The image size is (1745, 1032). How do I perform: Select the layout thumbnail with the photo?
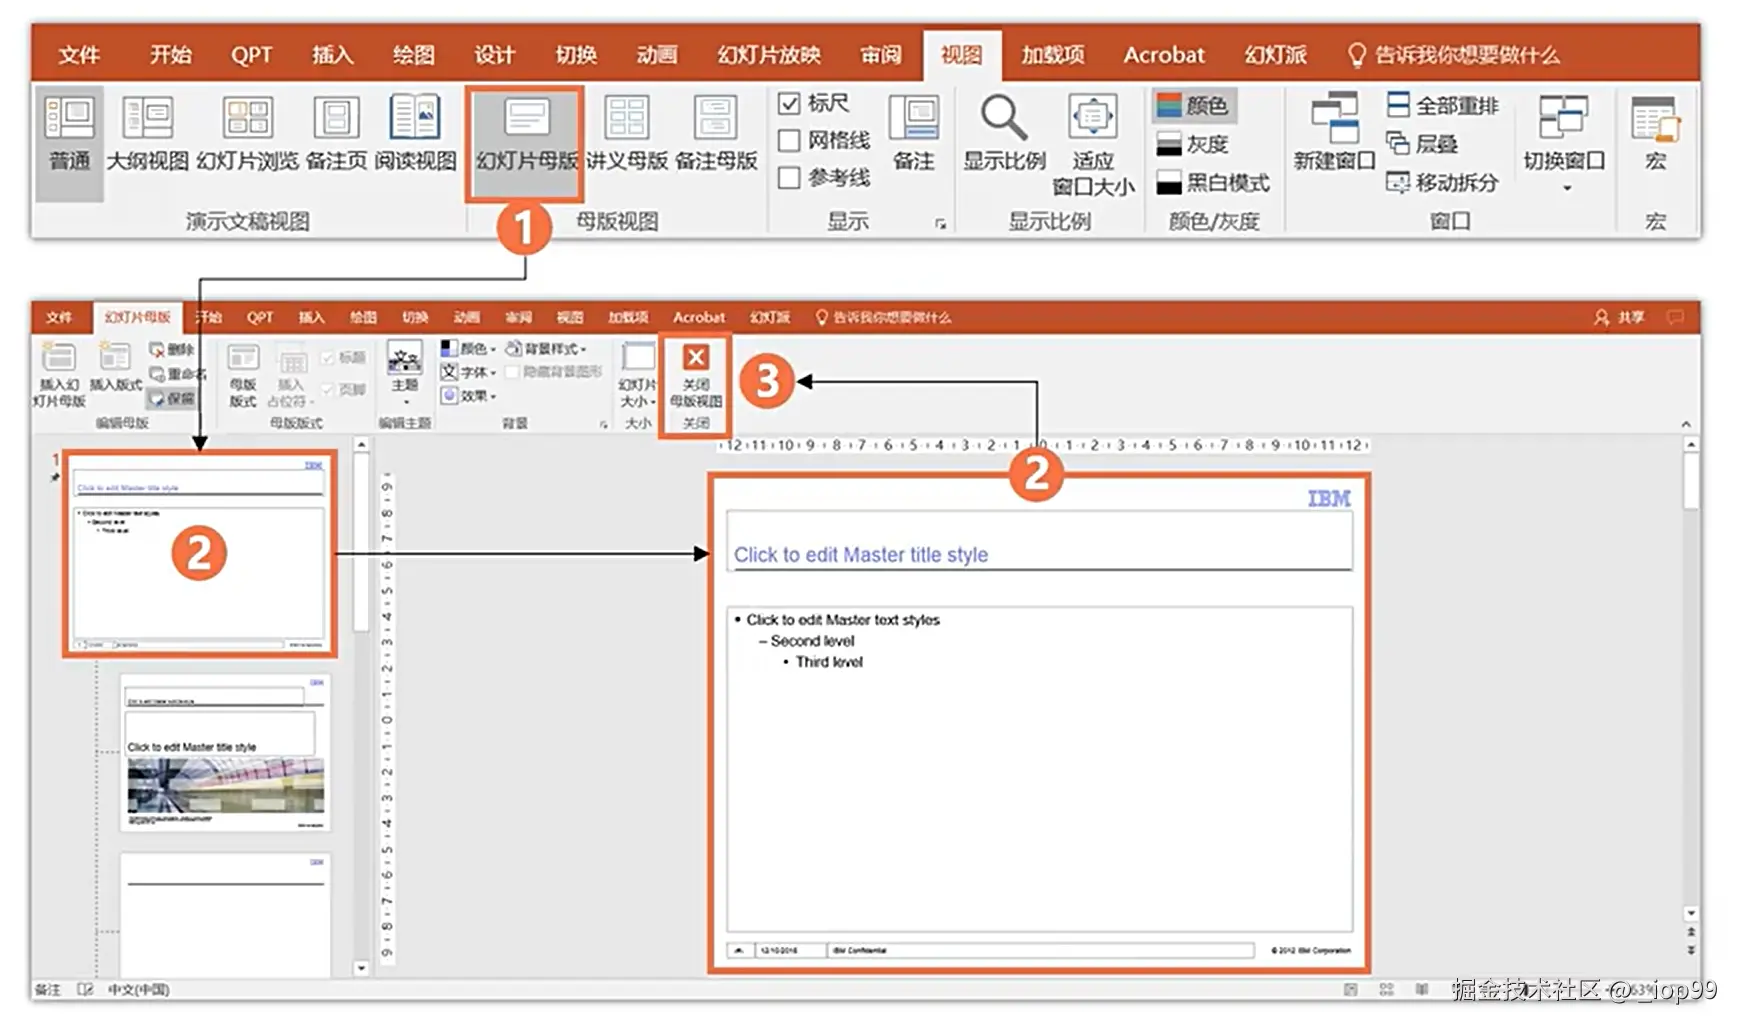pos(225,753)
